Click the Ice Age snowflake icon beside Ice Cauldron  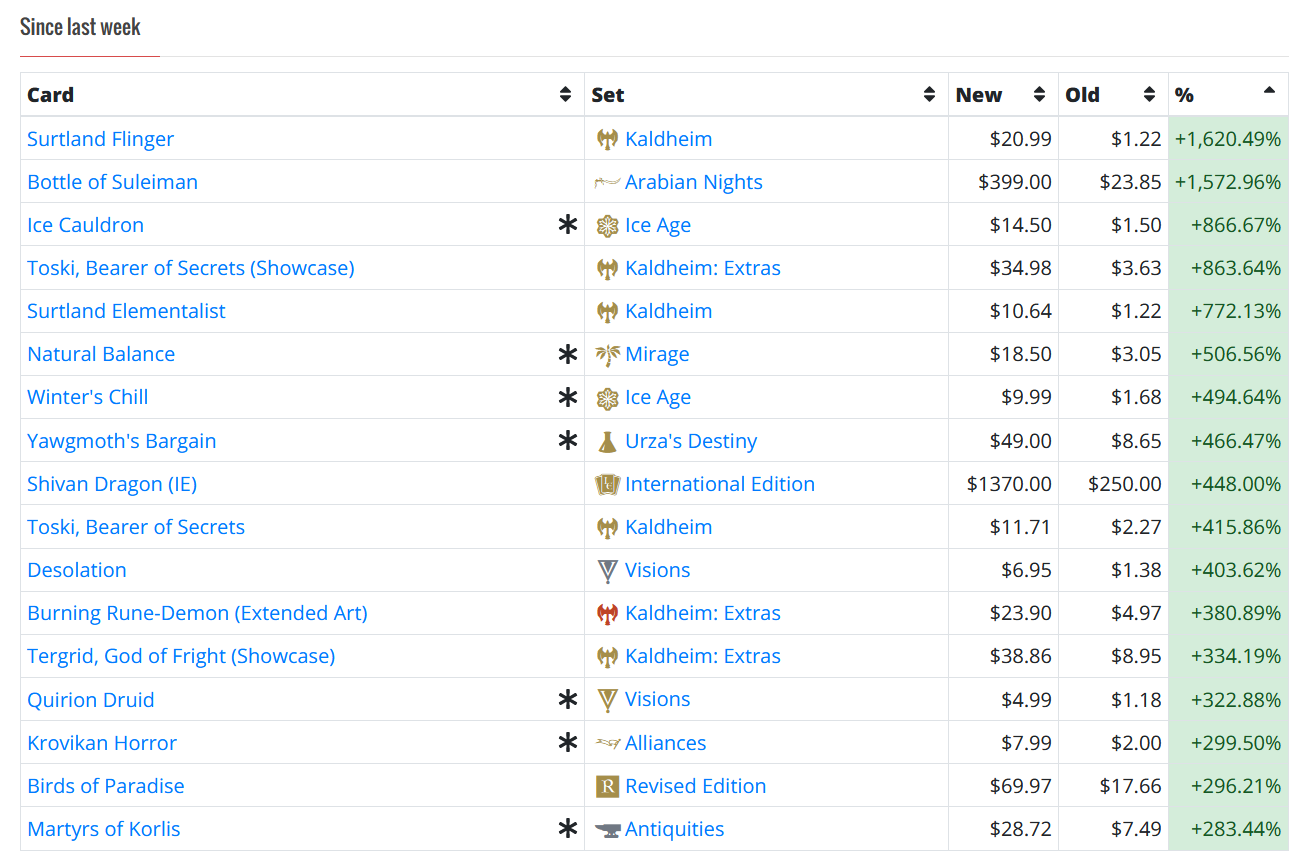607,225
